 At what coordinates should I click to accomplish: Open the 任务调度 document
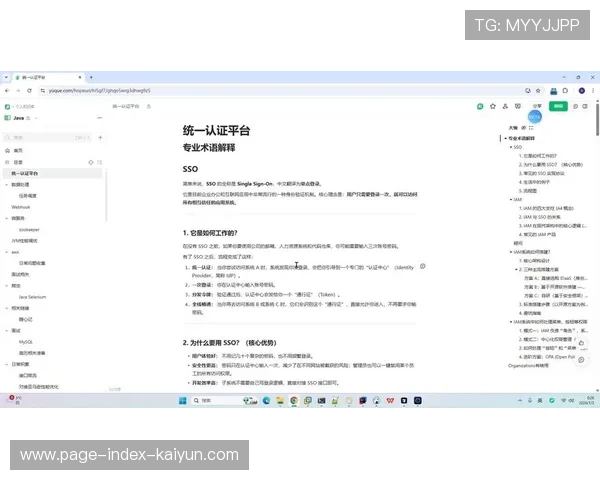click(x=28, y=196)
